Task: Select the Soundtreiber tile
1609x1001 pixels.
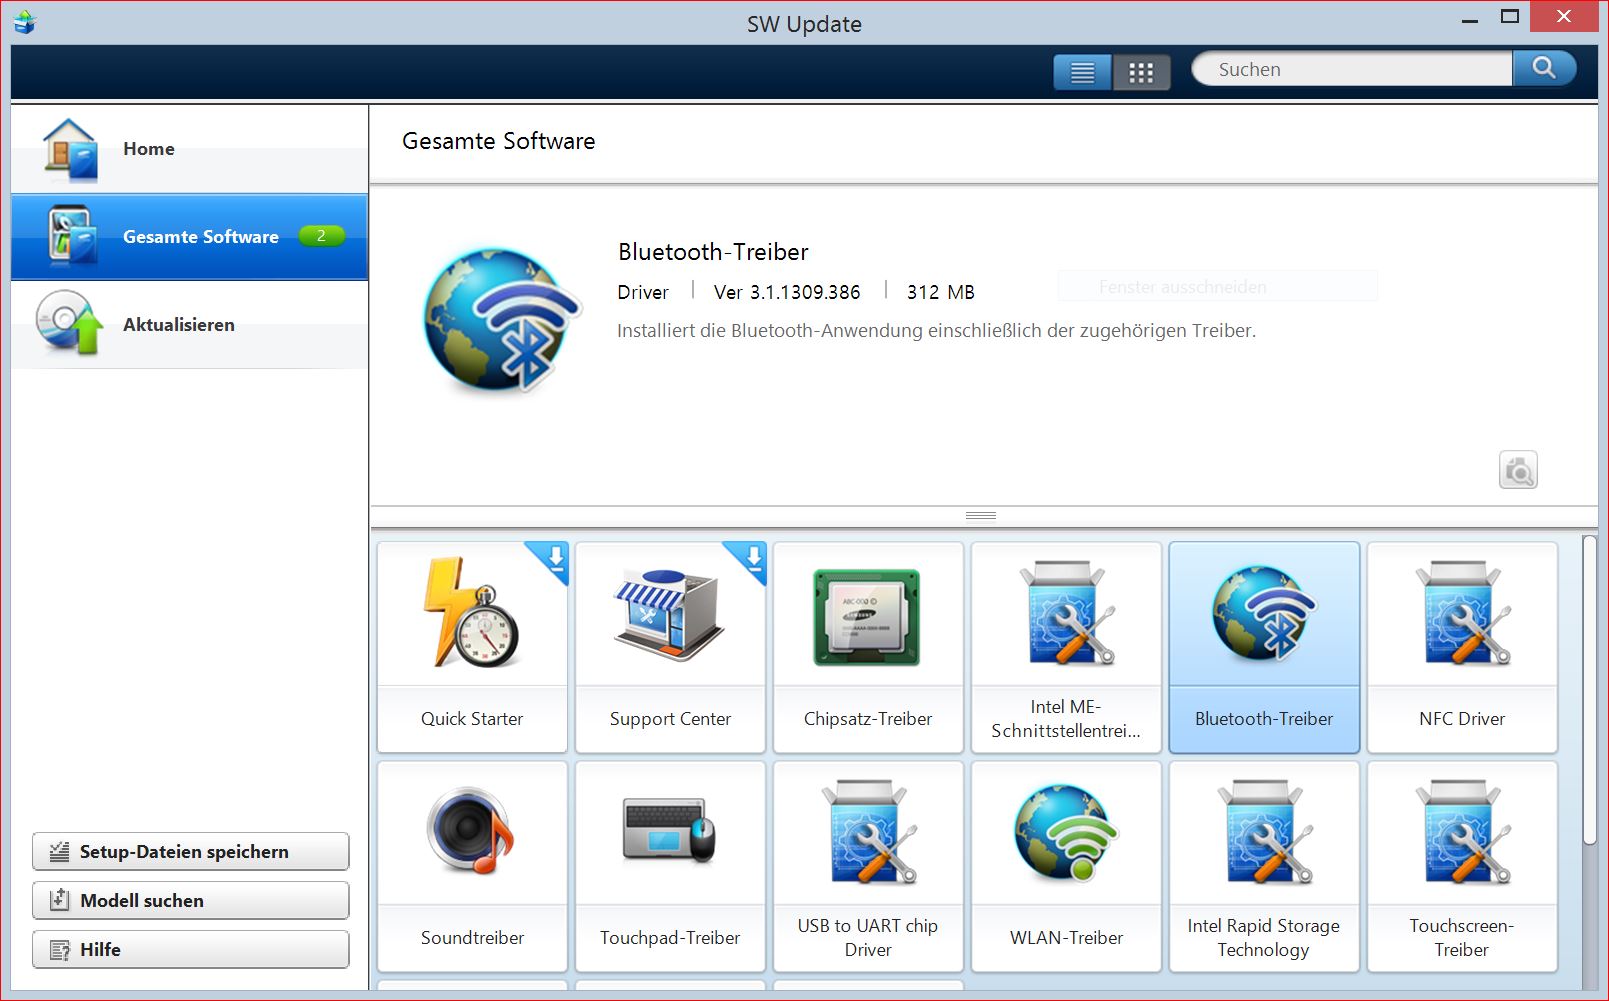Action: coord(472,866)
